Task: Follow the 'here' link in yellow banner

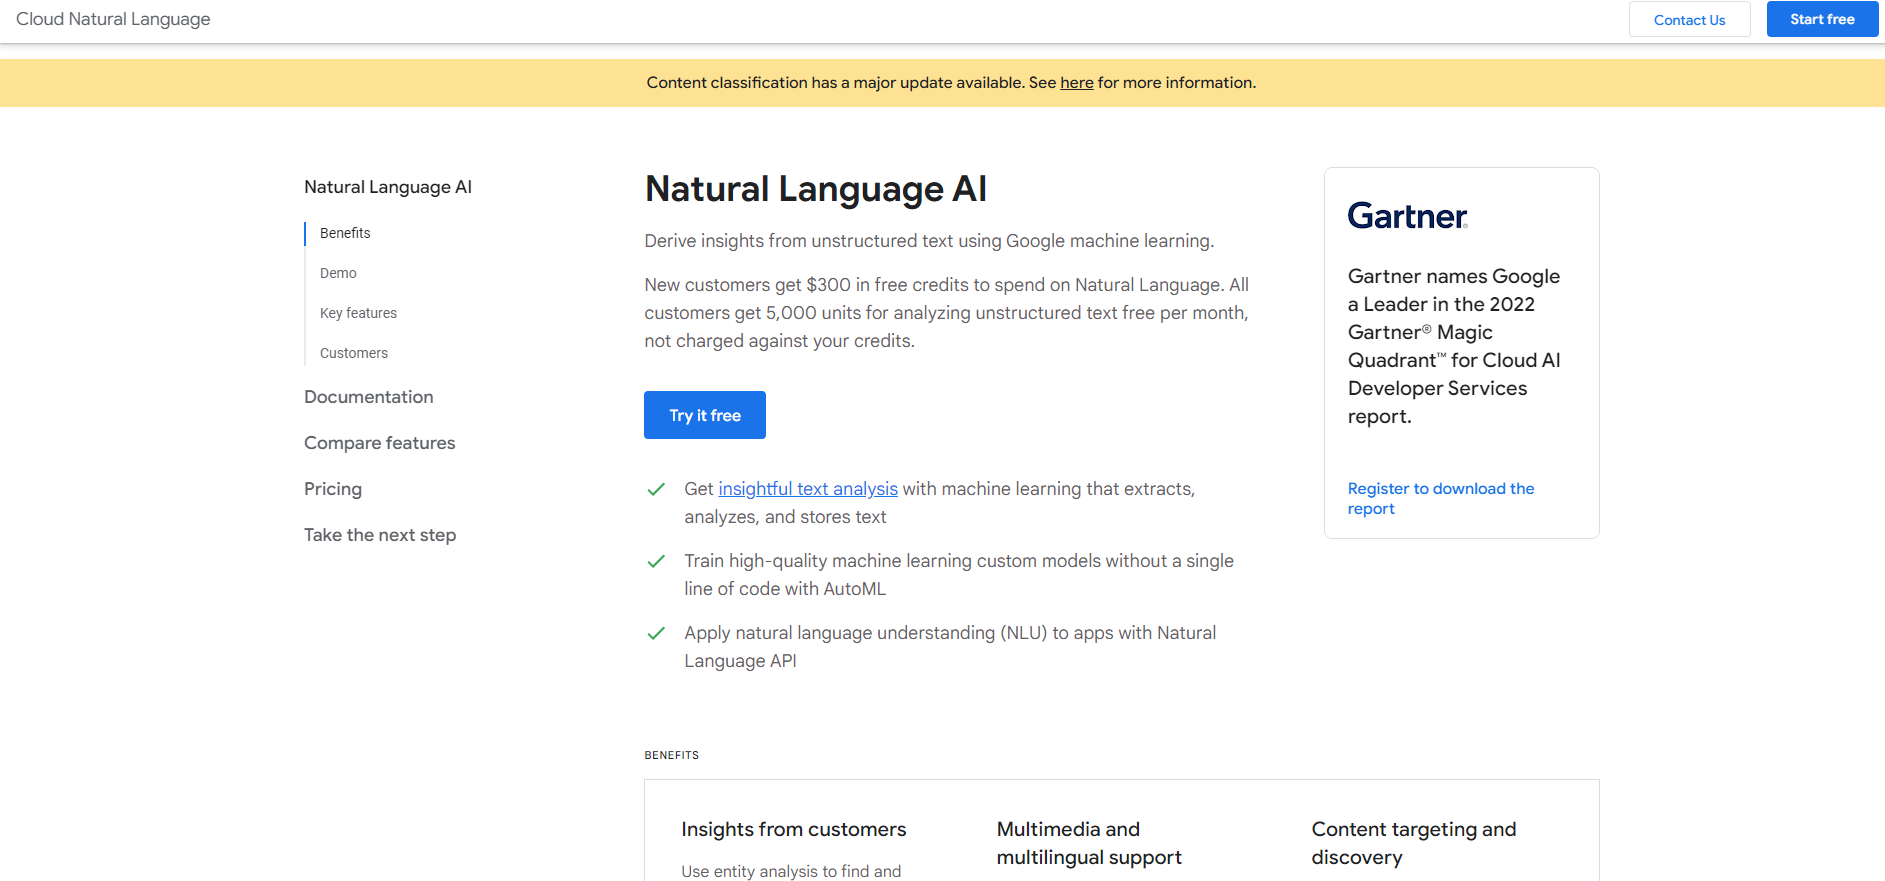Action: (x=1077, y=83)
